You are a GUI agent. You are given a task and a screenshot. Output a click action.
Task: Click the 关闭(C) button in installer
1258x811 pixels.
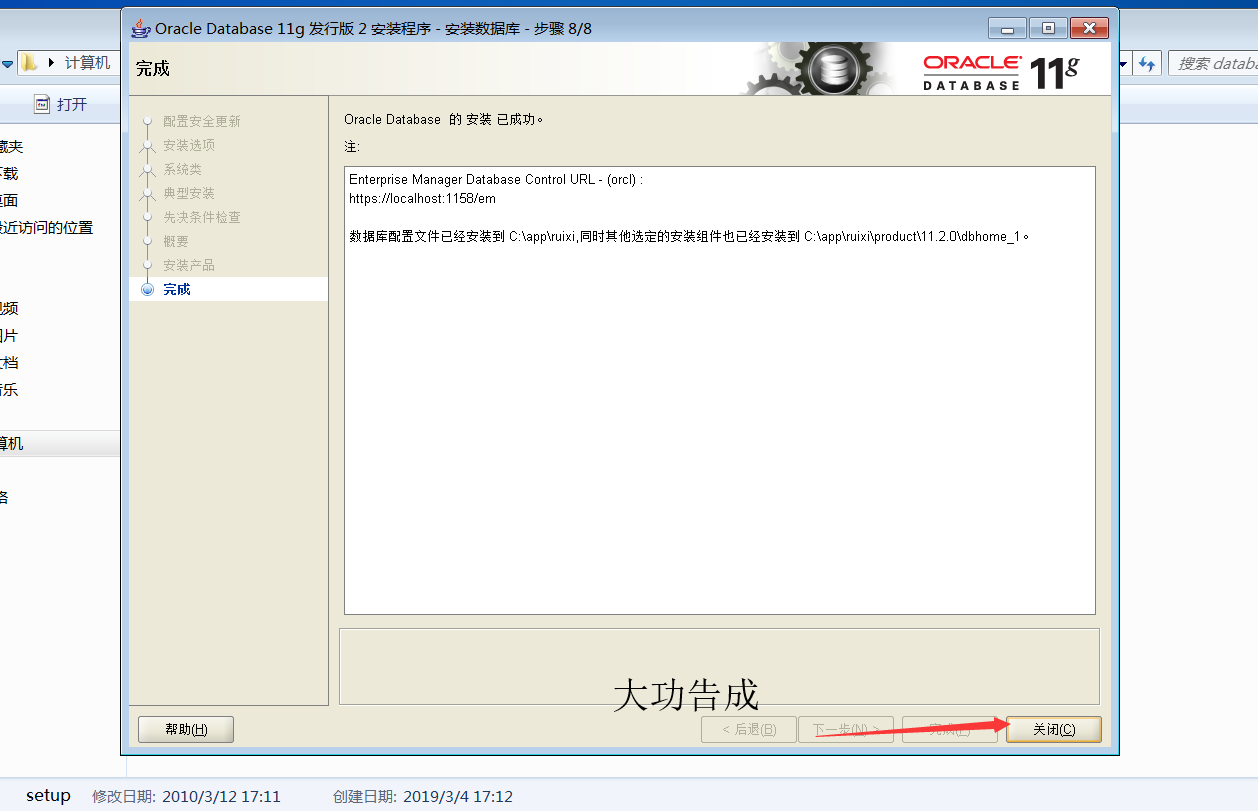click(1054, 729)
